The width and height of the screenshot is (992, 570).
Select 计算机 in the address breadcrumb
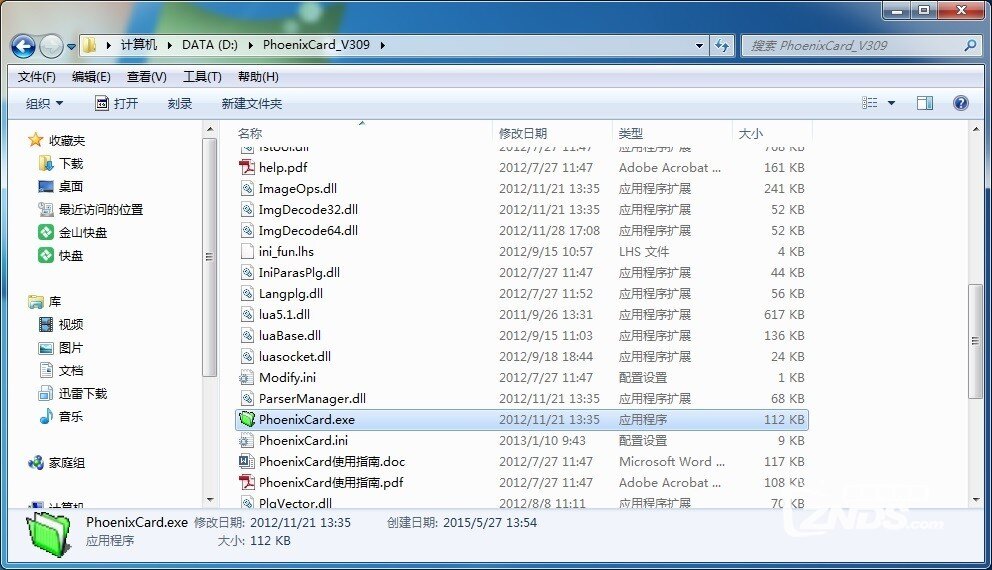139,45
